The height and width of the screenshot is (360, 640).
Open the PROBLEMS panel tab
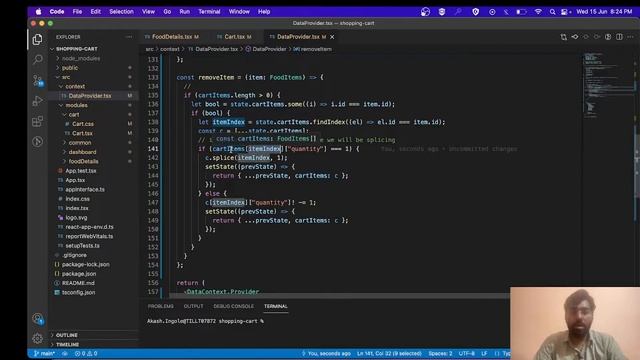click(160, 306)
